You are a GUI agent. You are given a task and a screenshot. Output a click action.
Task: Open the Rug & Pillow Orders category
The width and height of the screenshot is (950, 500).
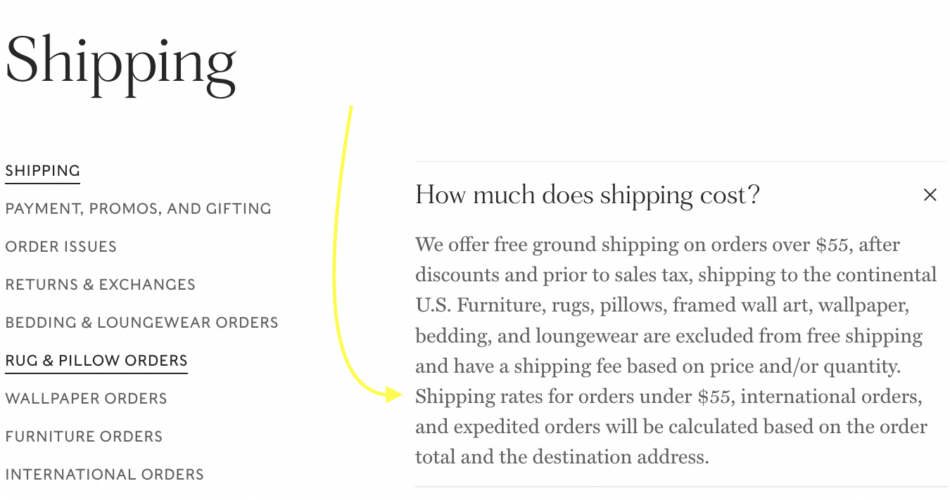coord(96,361)
